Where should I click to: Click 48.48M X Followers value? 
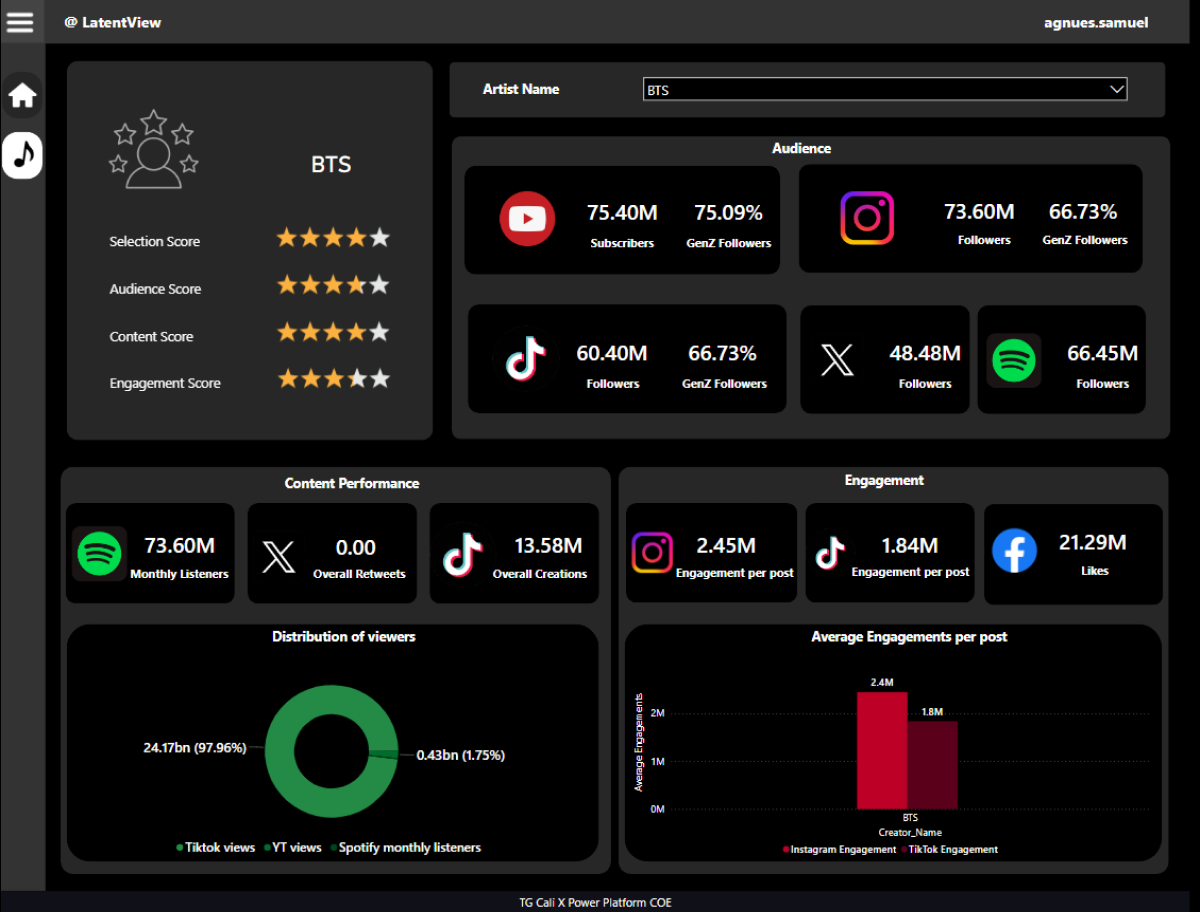(x=925, y=353)
